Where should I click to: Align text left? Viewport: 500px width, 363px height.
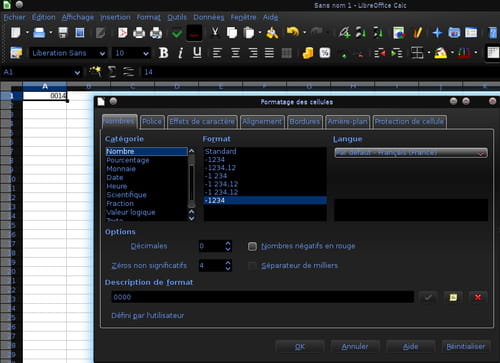point(217,53)
